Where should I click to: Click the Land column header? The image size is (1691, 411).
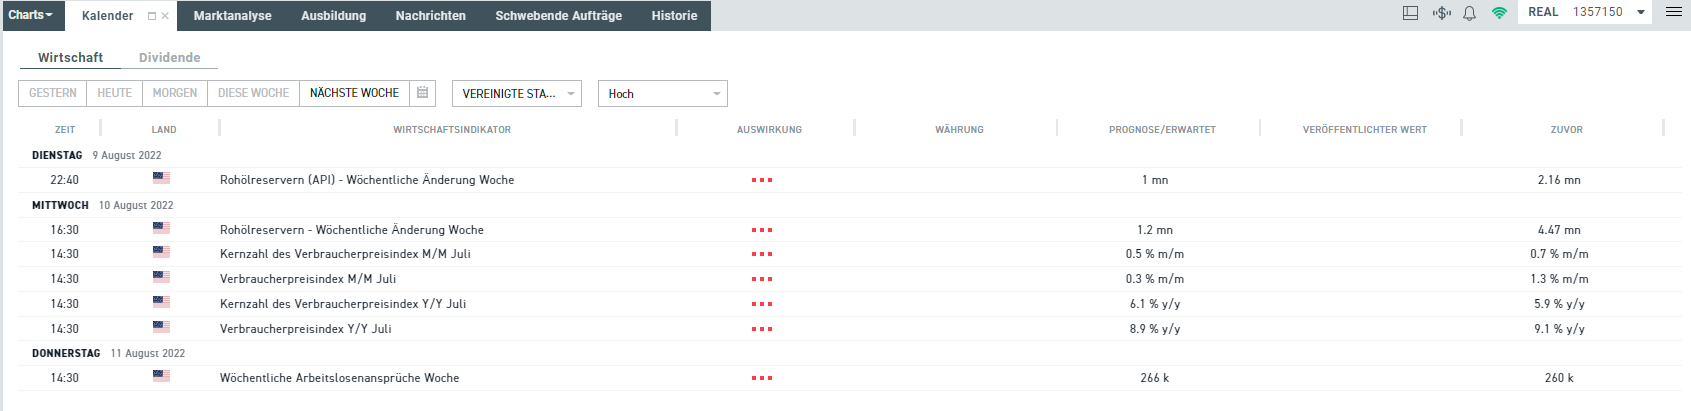point(164,130)
